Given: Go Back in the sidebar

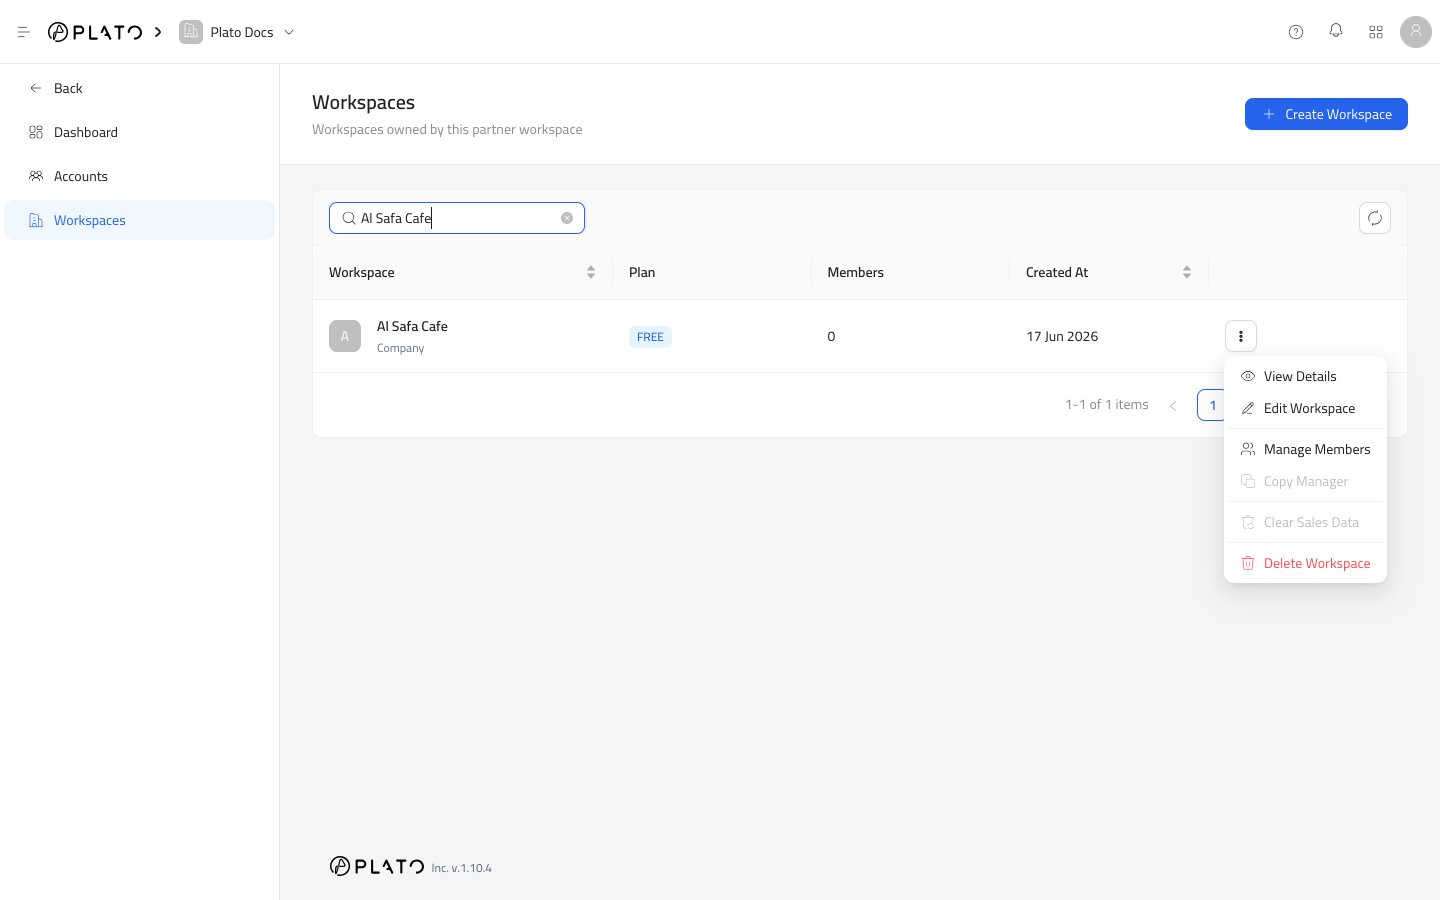Looking at the screenshot, I should [140, 88].
